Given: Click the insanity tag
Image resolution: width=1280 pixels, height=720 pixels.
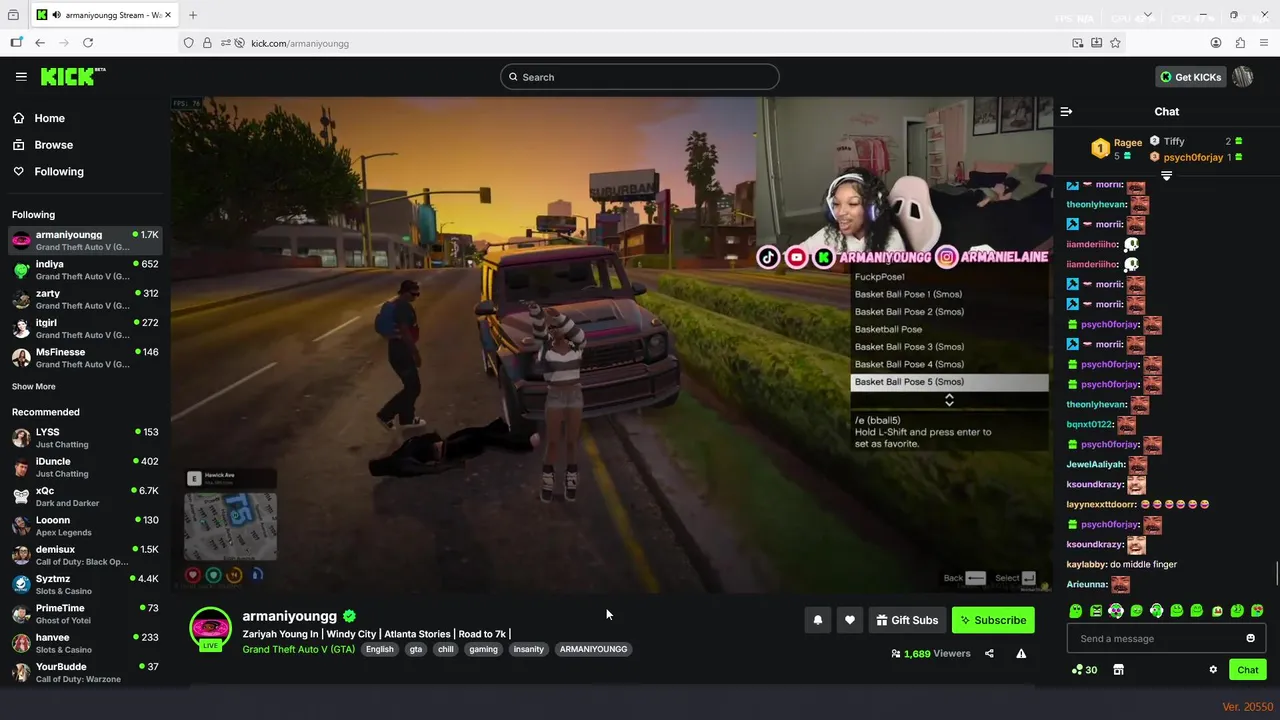Looking at the screenshot, I should pyautogui.click(x=529, y=649).
